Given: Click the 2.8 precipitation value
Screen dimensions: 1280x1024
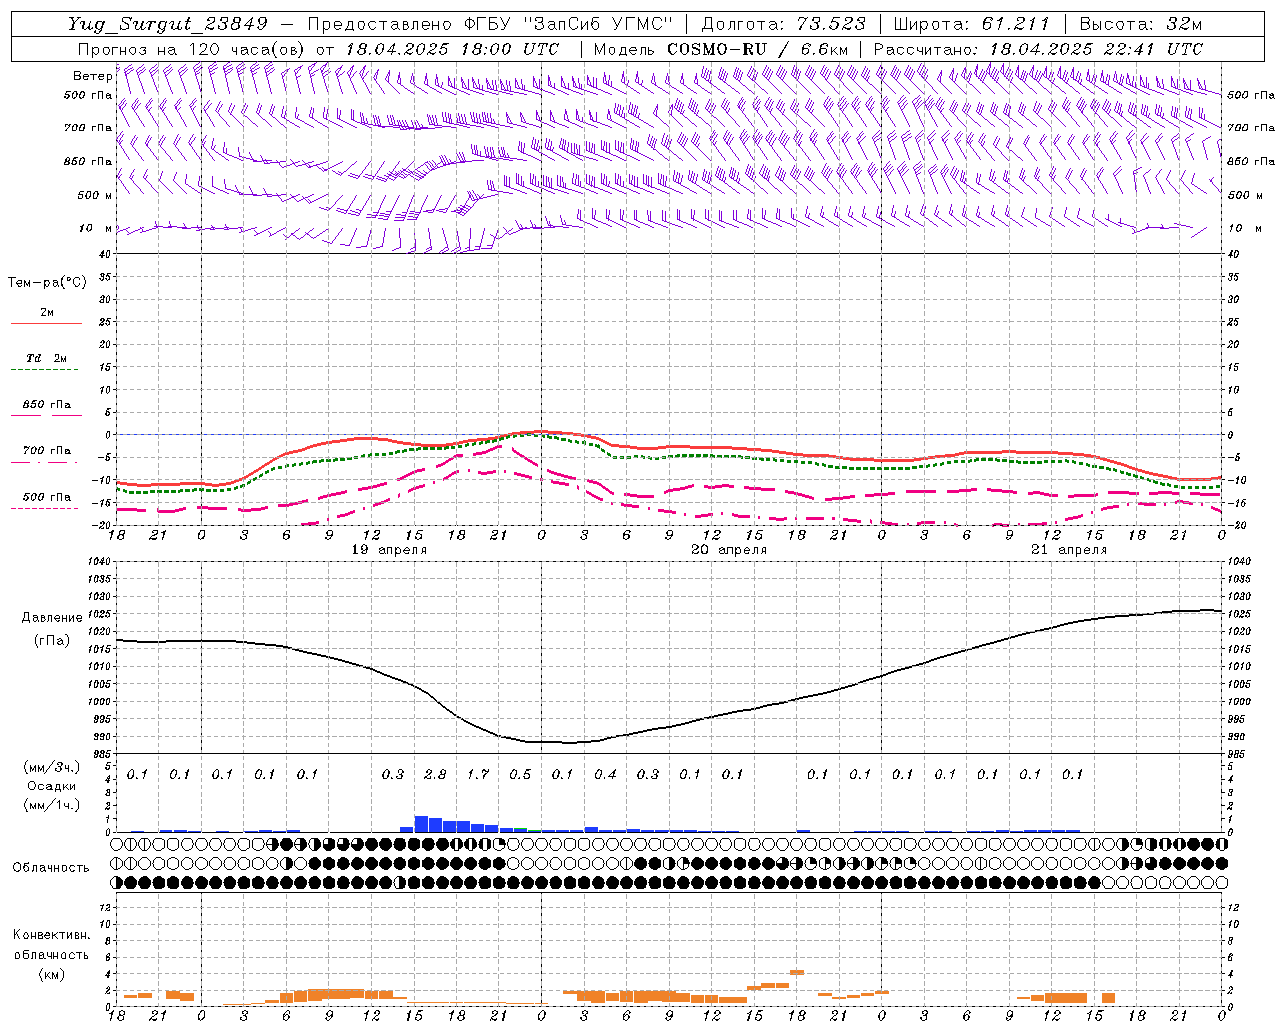Looking at the screenshot, I should point(435,775).
